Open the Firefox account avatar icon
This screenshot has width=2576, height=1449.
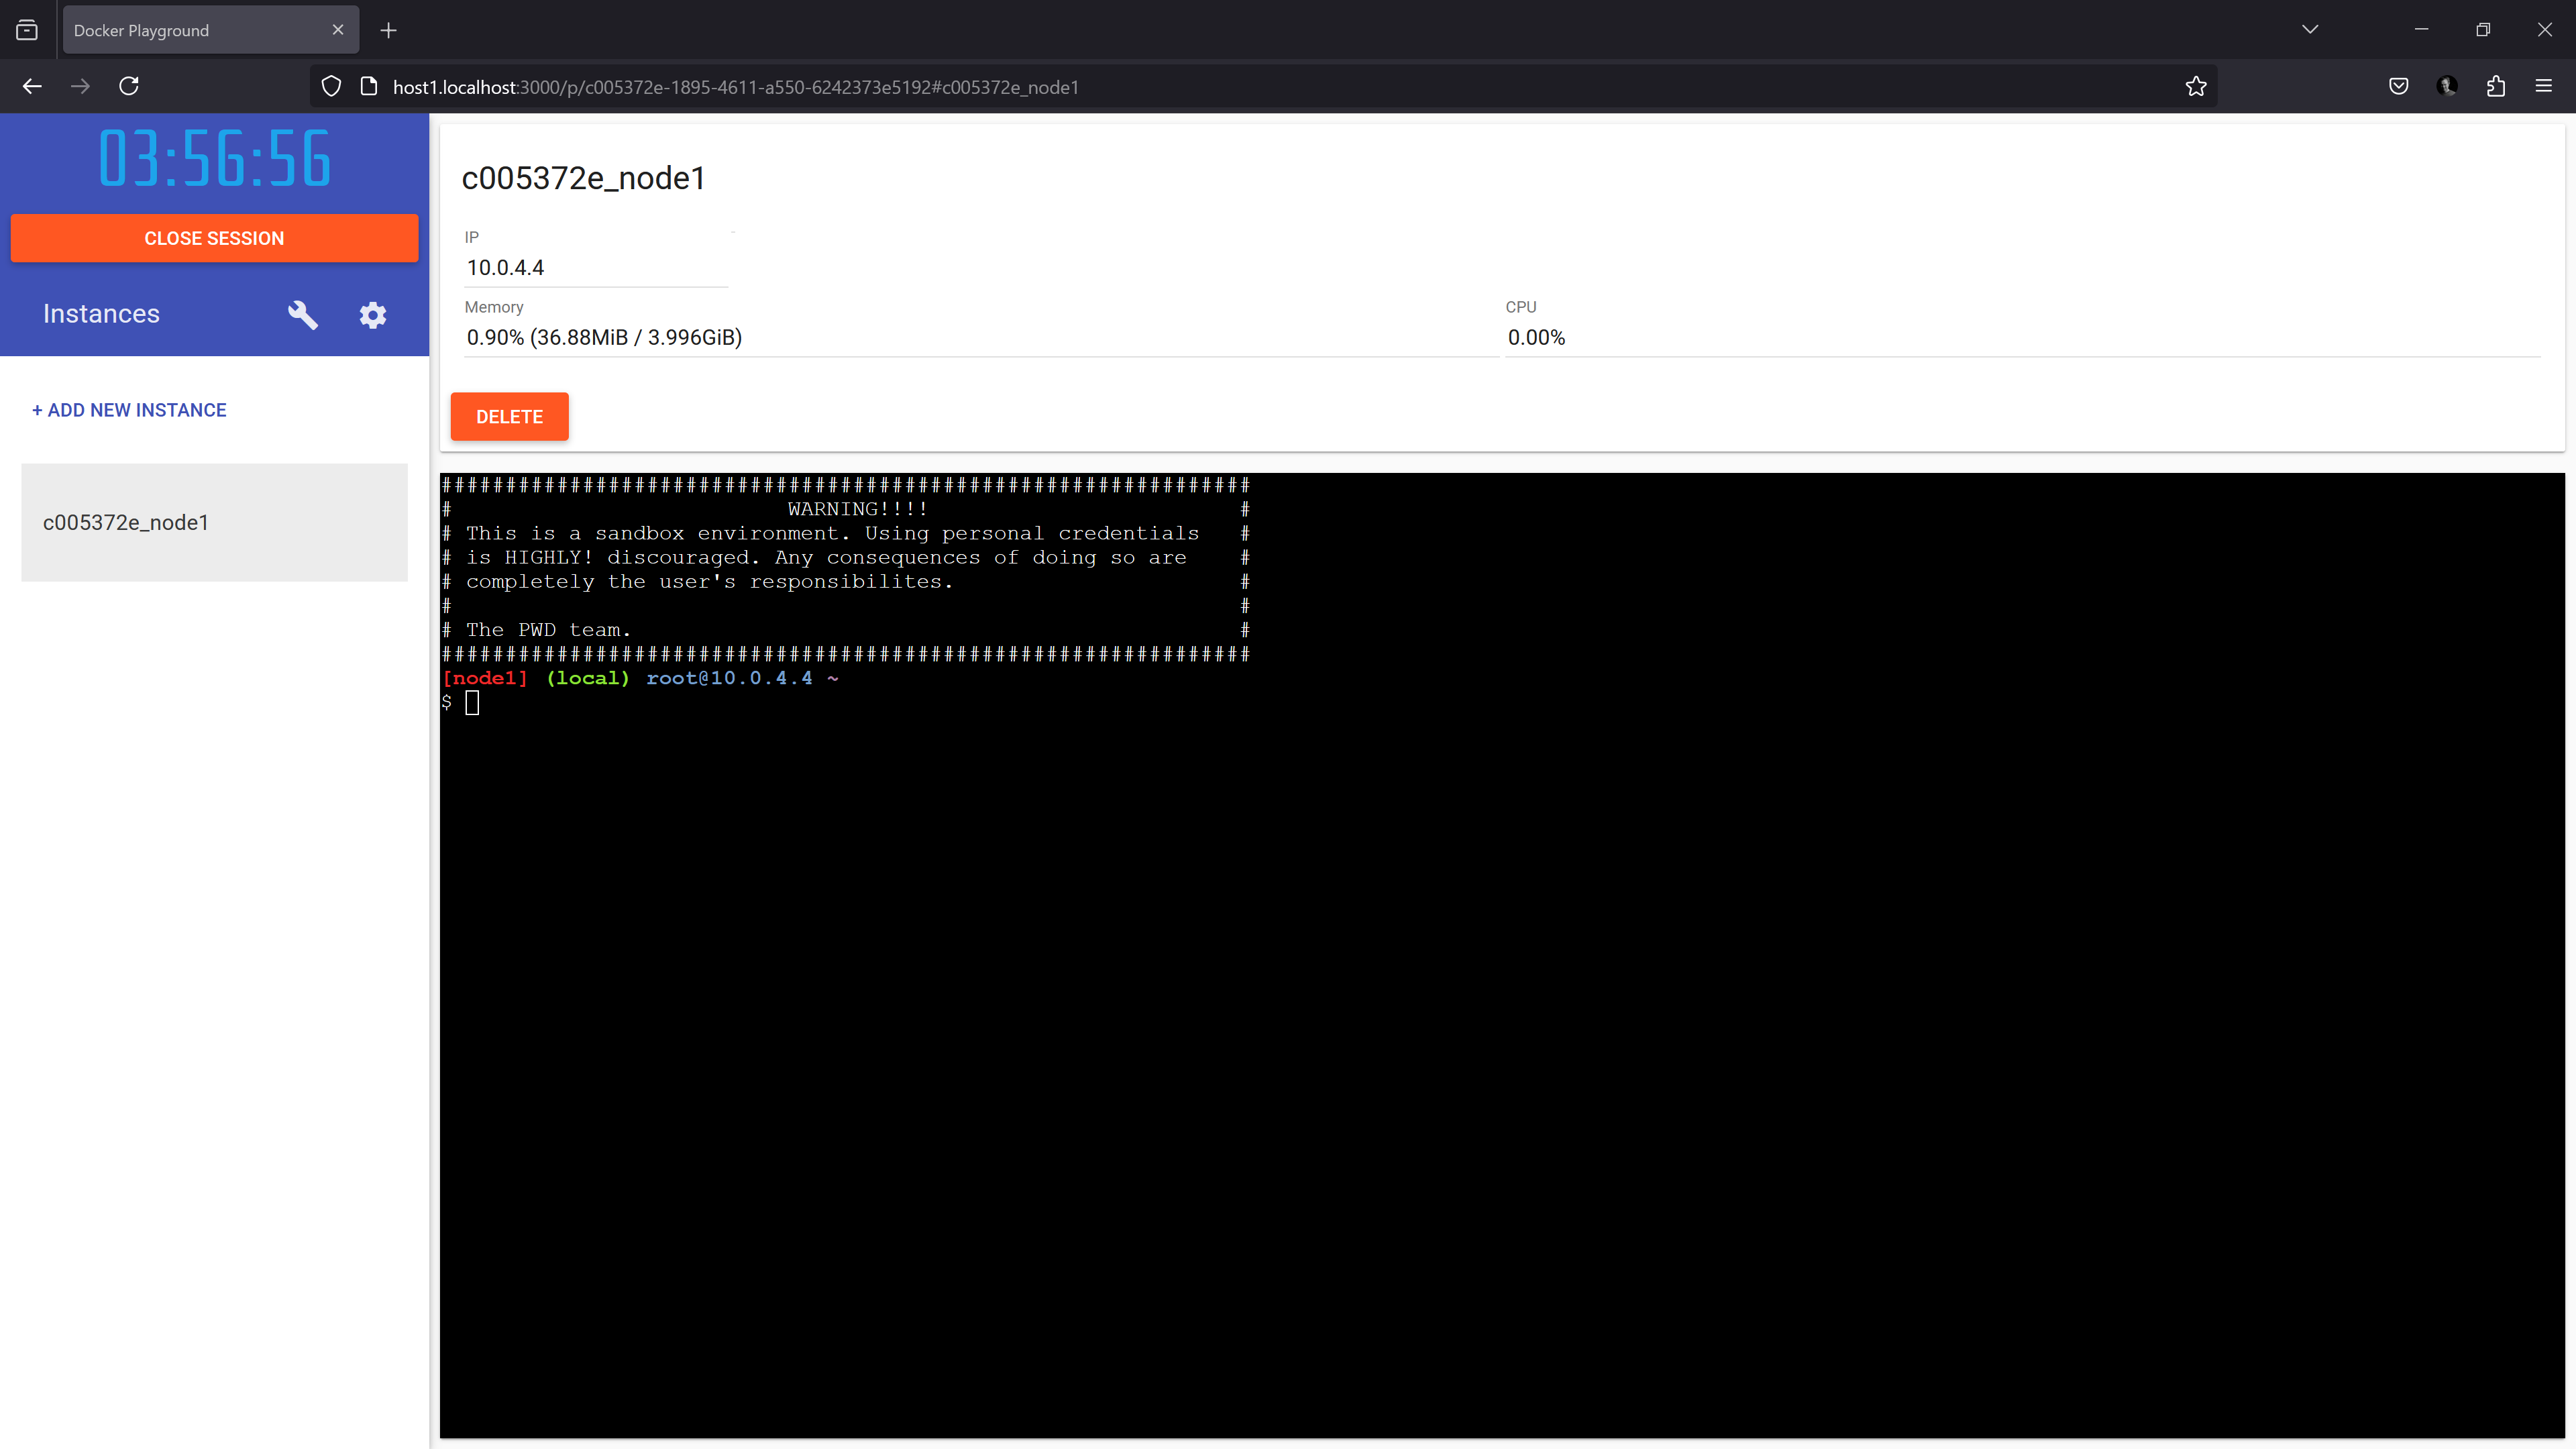(2447, 86)
